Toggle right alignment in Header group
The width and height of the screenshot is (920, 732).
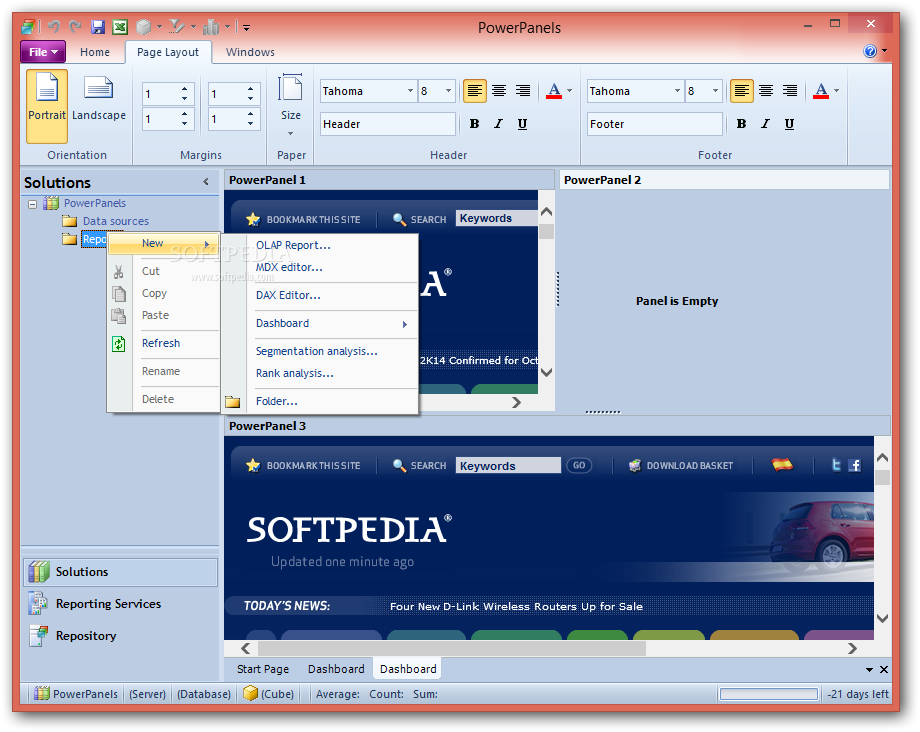(522, 91)
